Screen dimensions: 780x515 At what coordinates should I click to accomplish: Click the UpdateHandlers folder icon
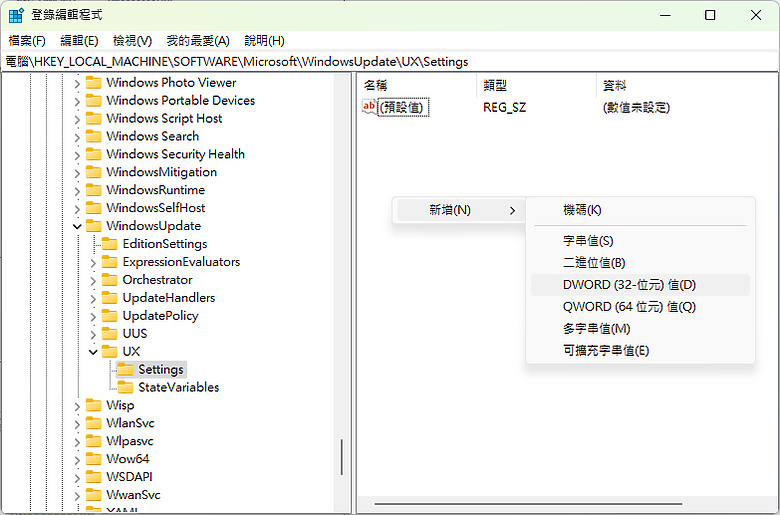tap(109, 298)
